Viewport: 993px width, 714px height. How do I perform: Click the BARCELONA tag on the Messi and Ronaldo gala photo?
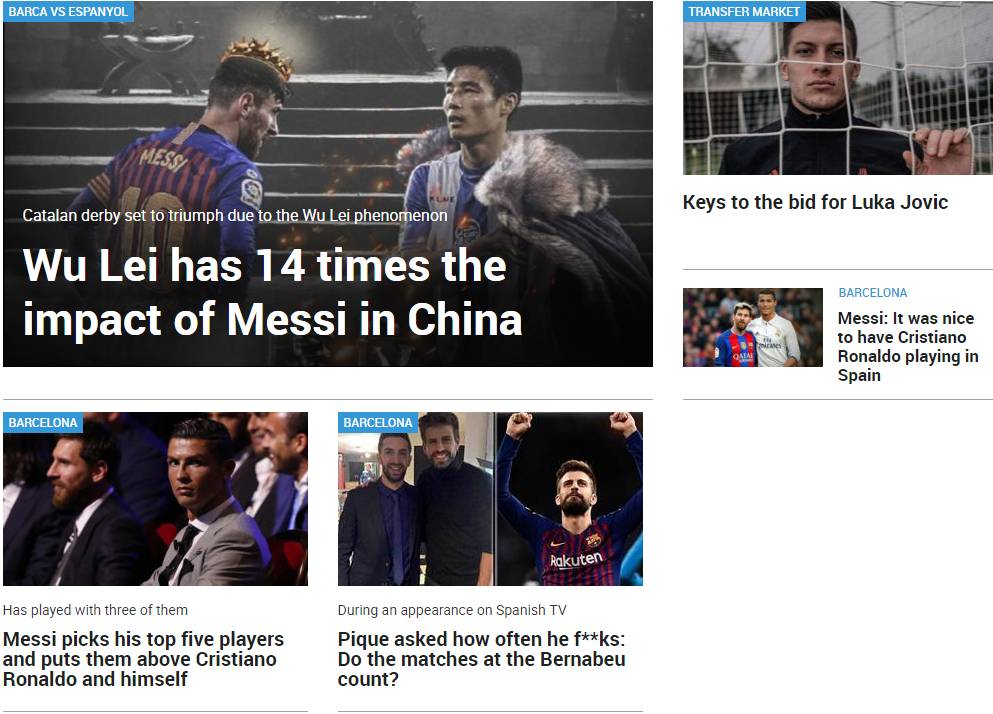click(x=42, y=423)
